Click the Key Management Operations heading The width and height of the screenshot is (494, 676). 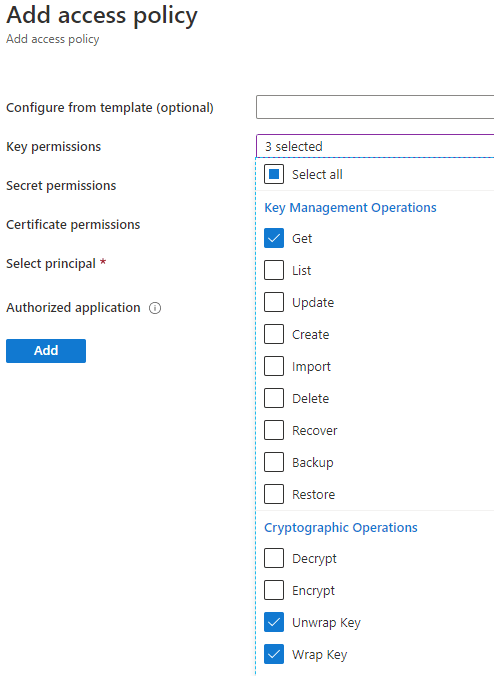pos(350,207)
